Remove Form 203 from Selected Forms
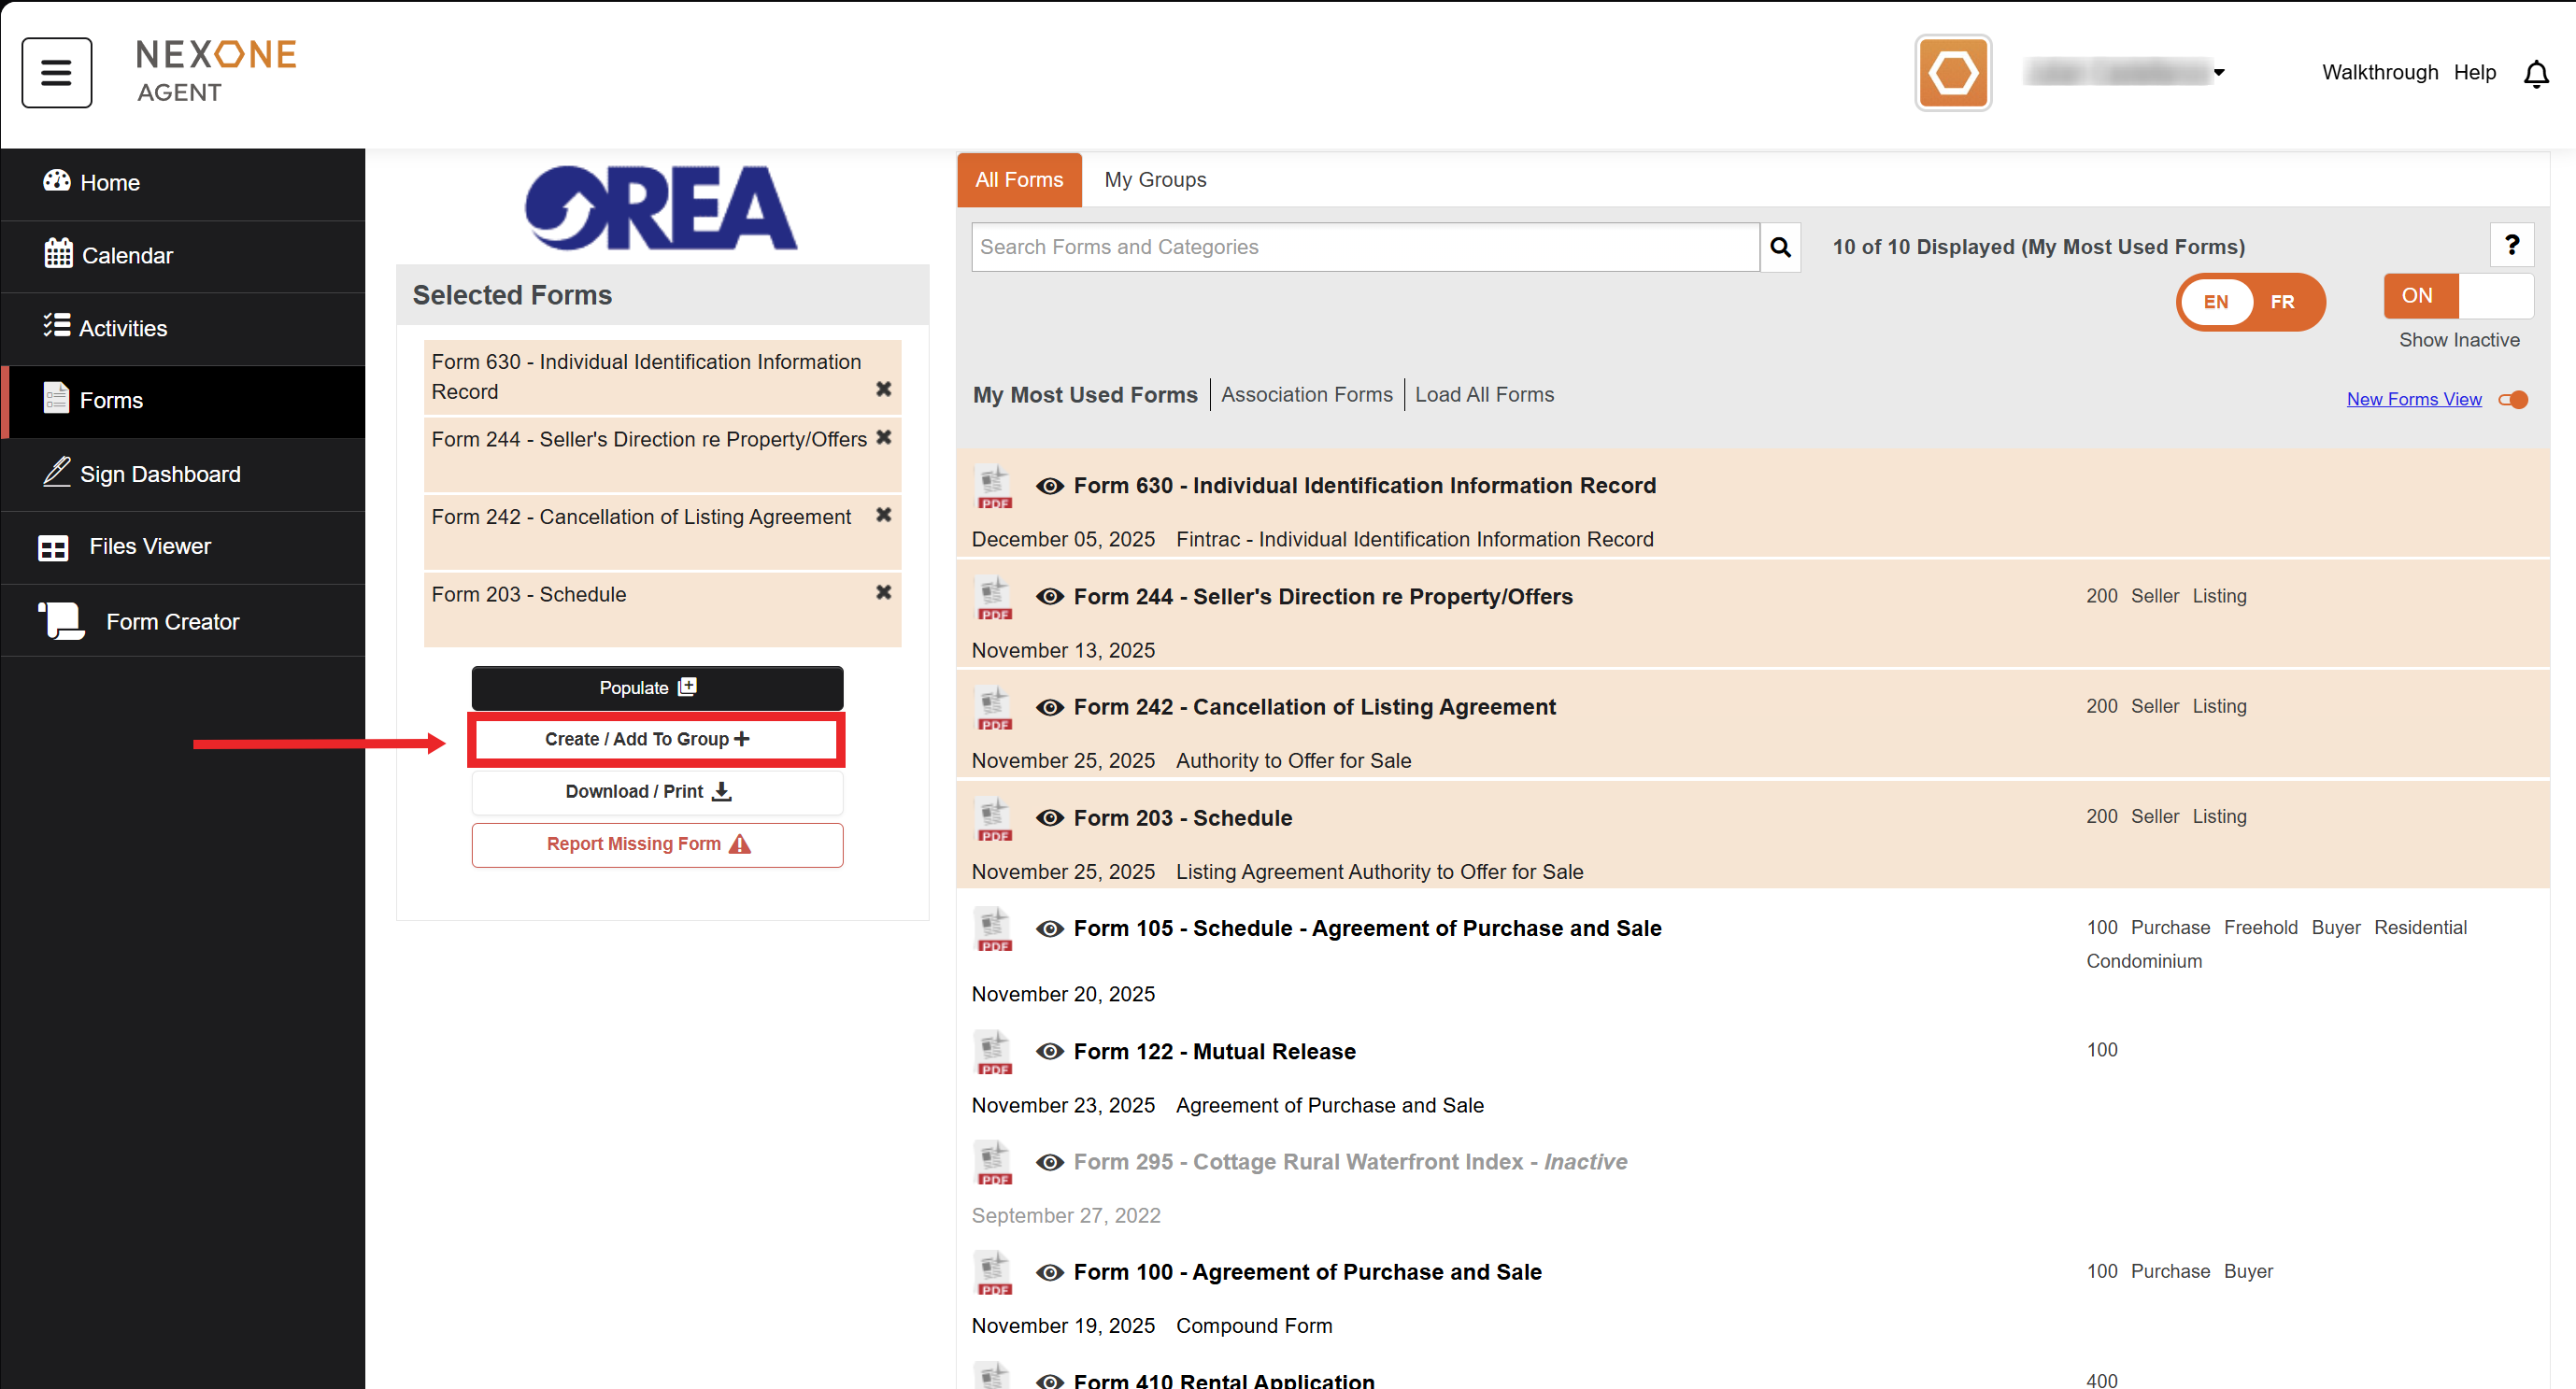This screenshot has width=2576, height=1389. coord(883,593)
